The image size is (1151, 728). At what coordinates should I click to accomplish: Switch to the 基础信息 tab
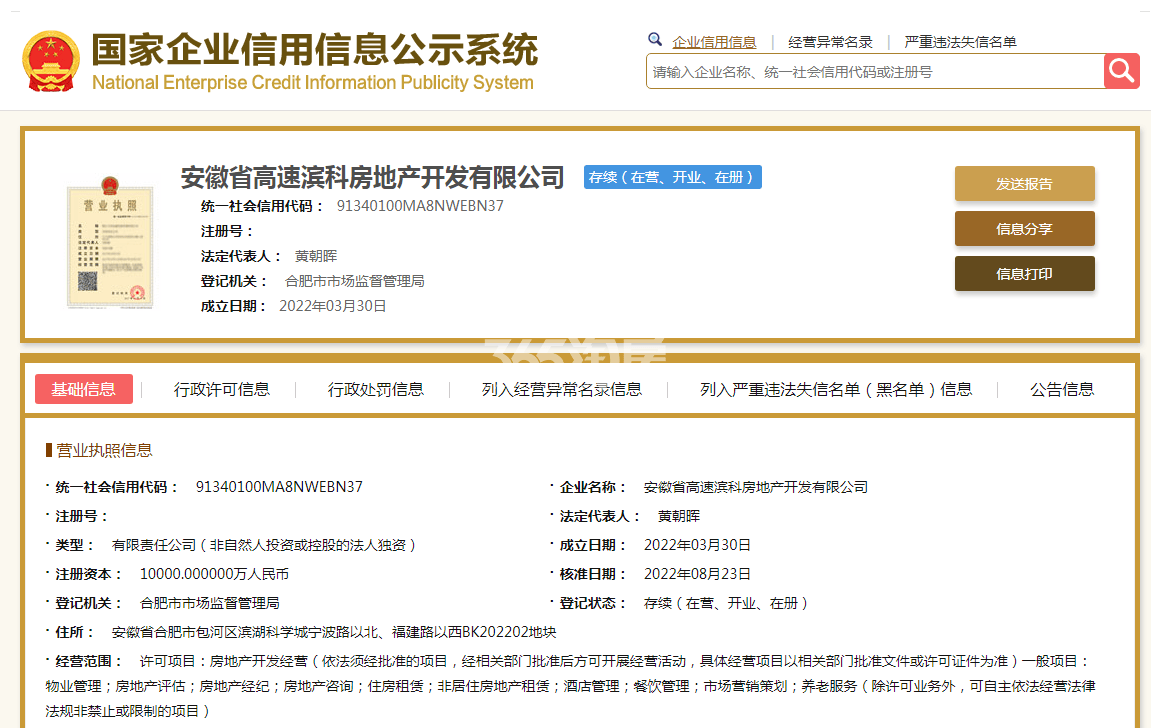click(x=84, y=389)
